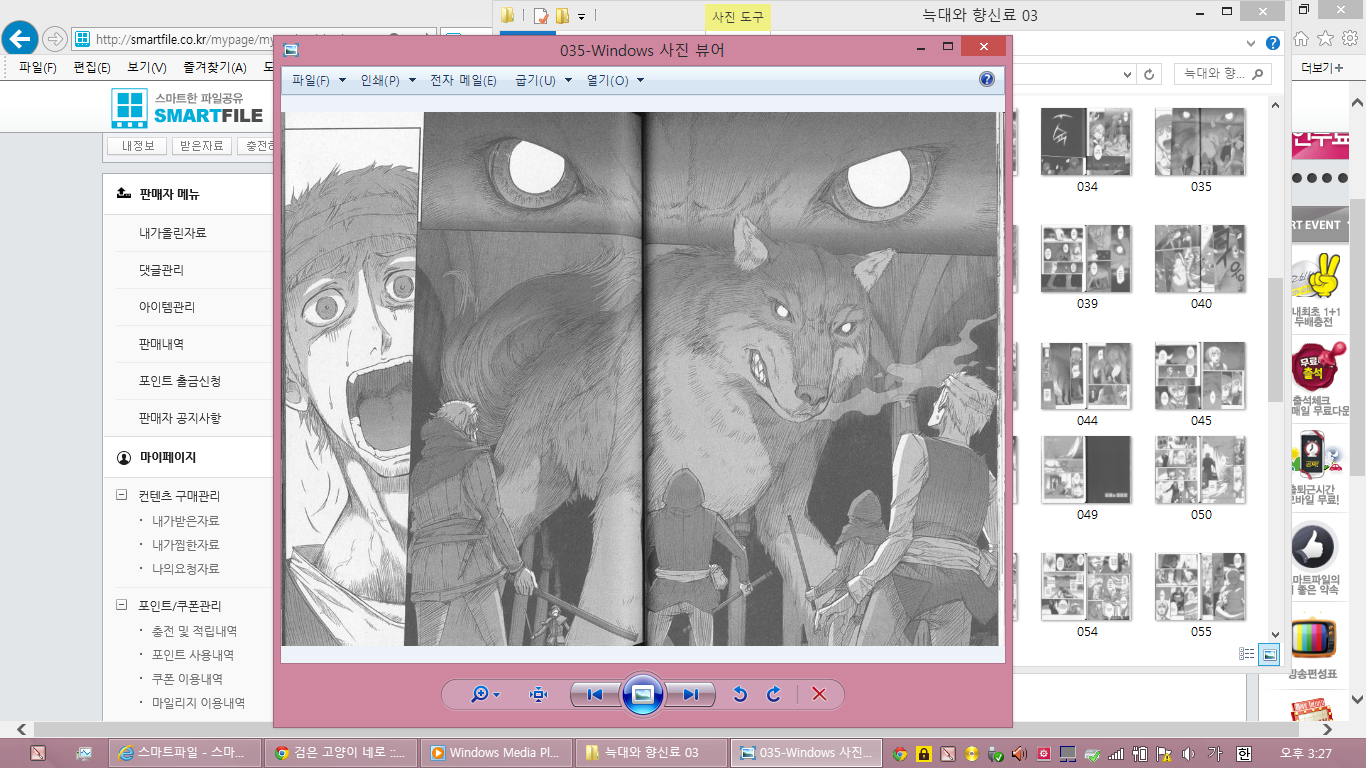
Task: Open Internet Explorer home page icon
Action: tap(1302, 39)
